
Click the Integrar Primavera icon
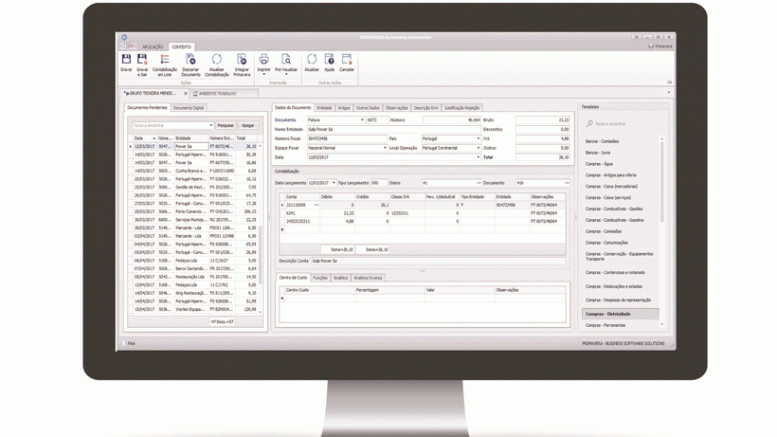point(242,59)
